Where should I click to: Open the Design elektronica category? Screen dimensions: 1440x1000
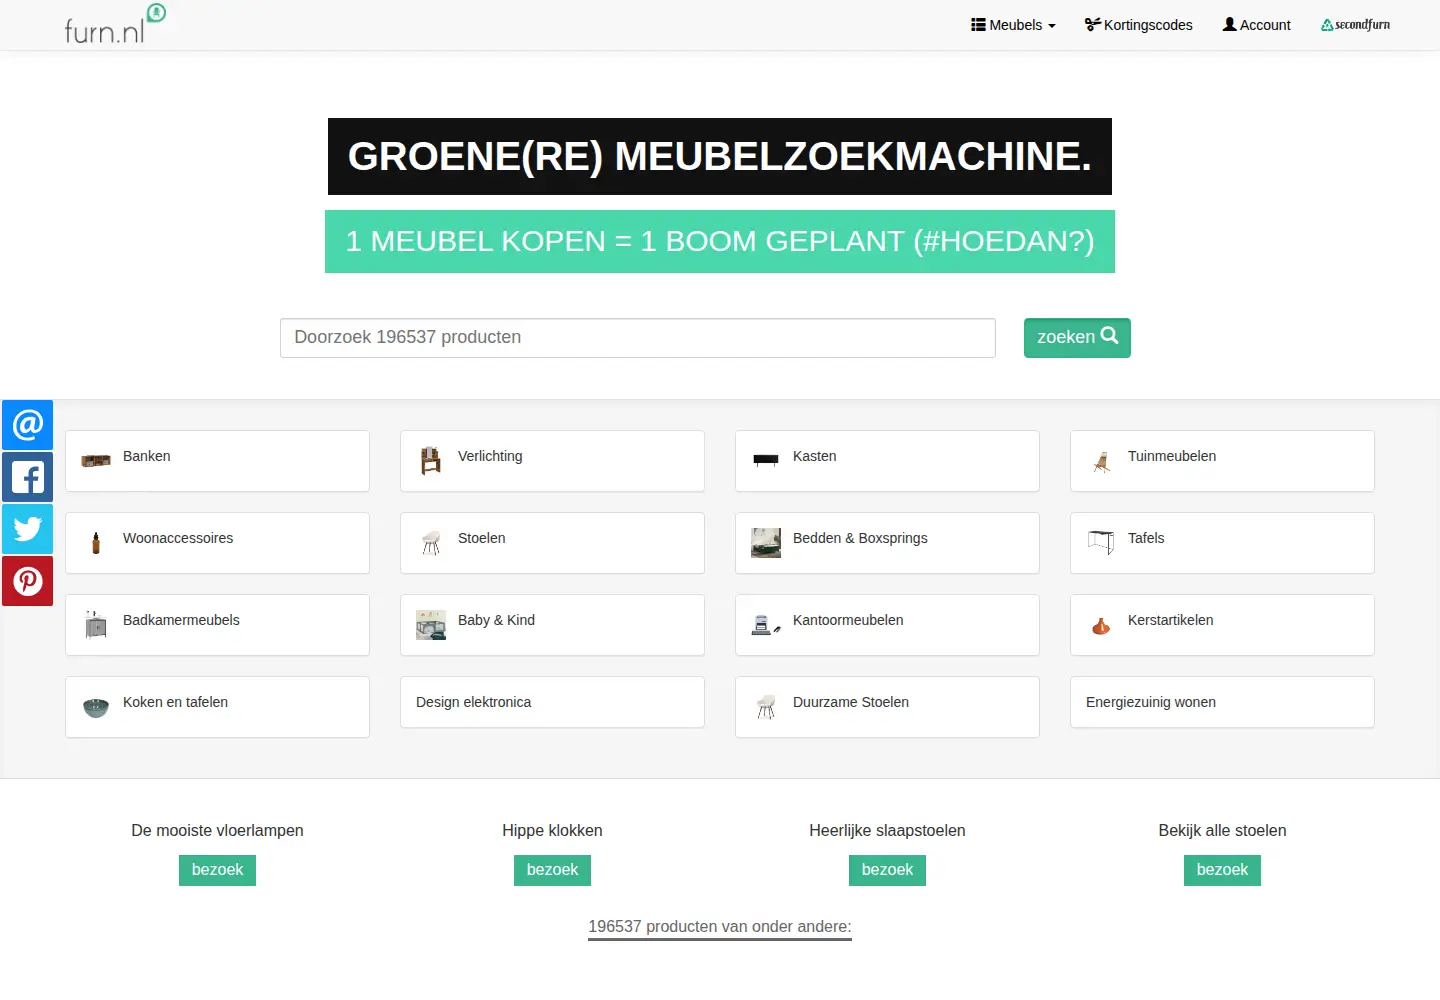click(552, 702)
